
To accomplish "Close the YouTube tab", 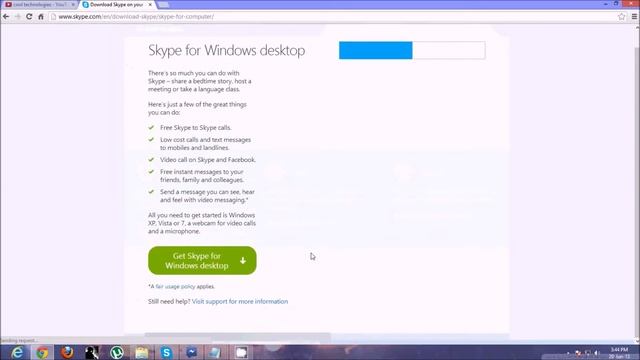I will 73,4.
